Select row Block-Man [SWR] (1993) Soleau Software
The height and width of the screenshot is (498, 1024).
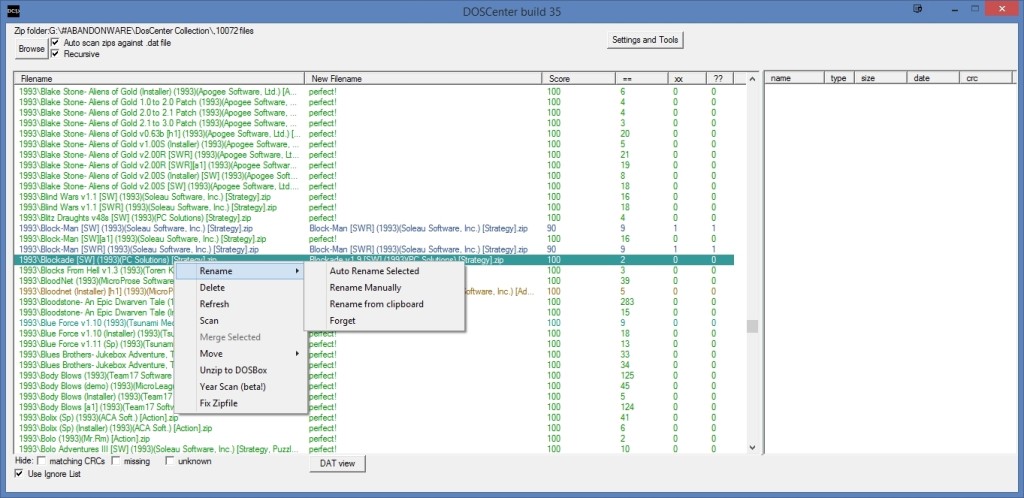[374, 249]
